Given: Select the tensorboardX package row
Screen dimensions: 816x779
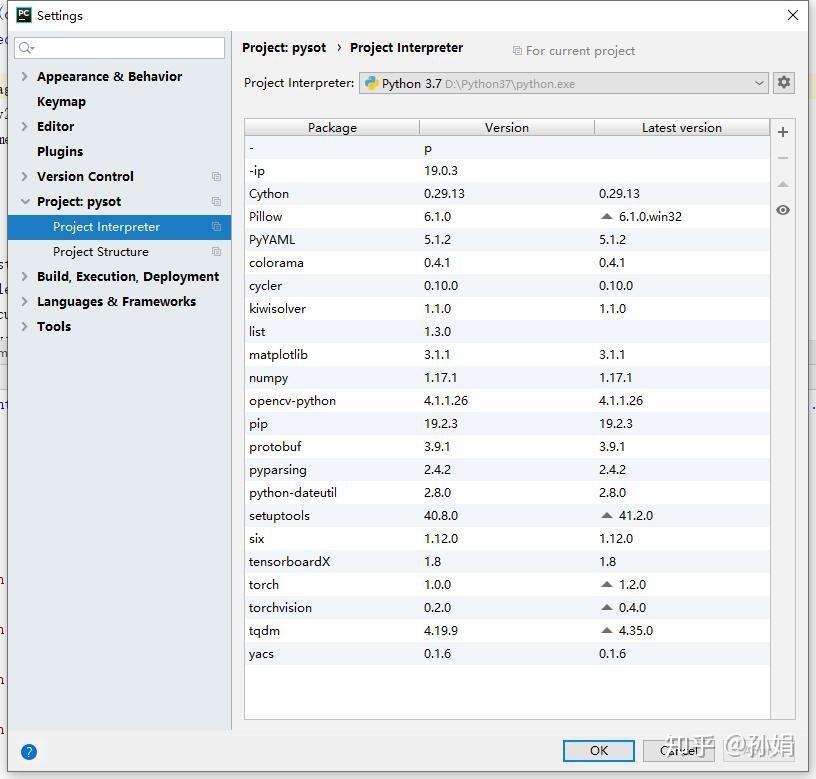Looking at the screenshot, I should tap(507, 561).
